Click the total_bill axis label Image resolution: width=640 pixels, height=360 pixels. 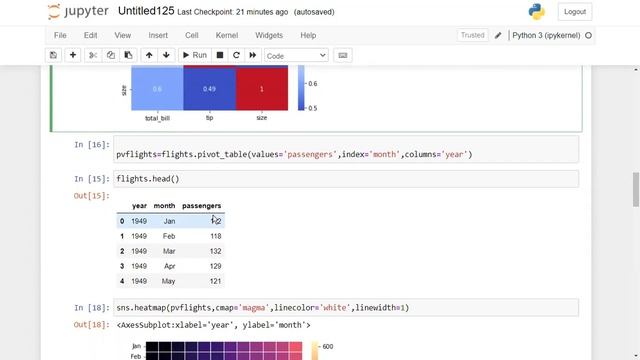[x=158, y=118]
